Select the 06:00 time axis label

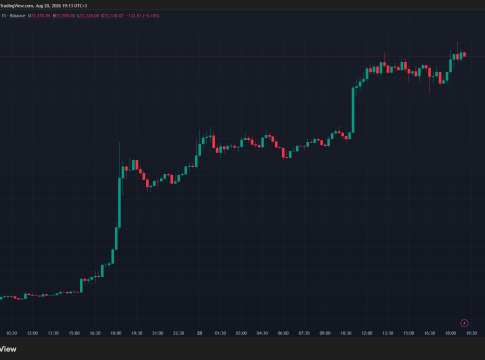[x=283, y=333]
